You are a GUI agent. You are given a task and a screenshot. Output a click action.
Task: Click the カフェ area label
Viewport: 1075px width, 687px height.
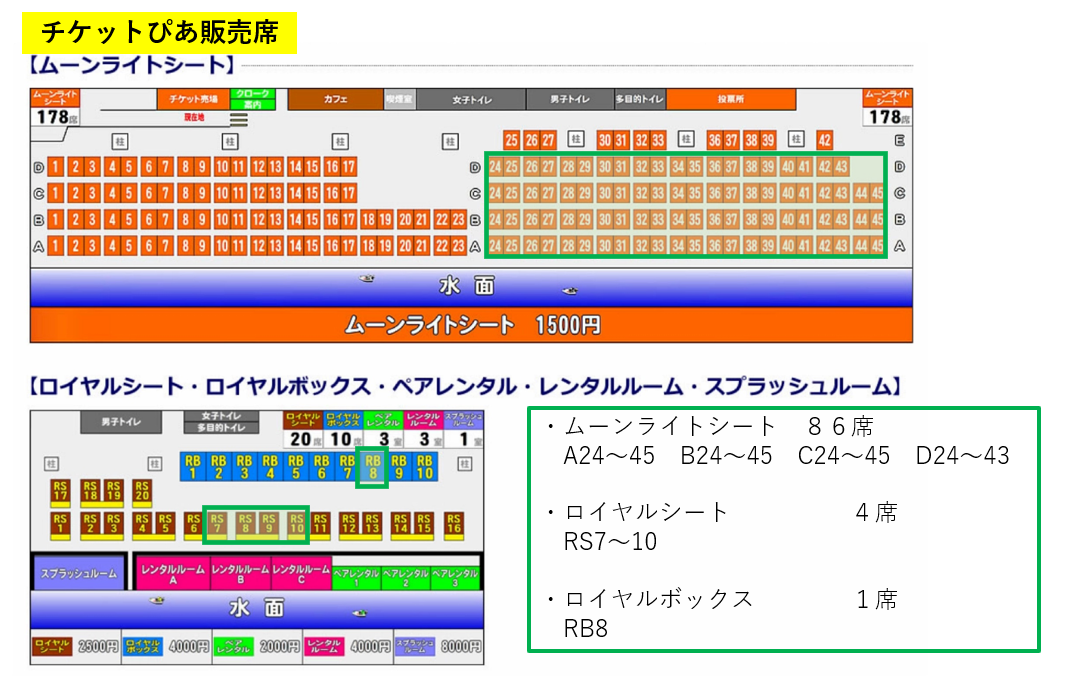coord(335,99)
